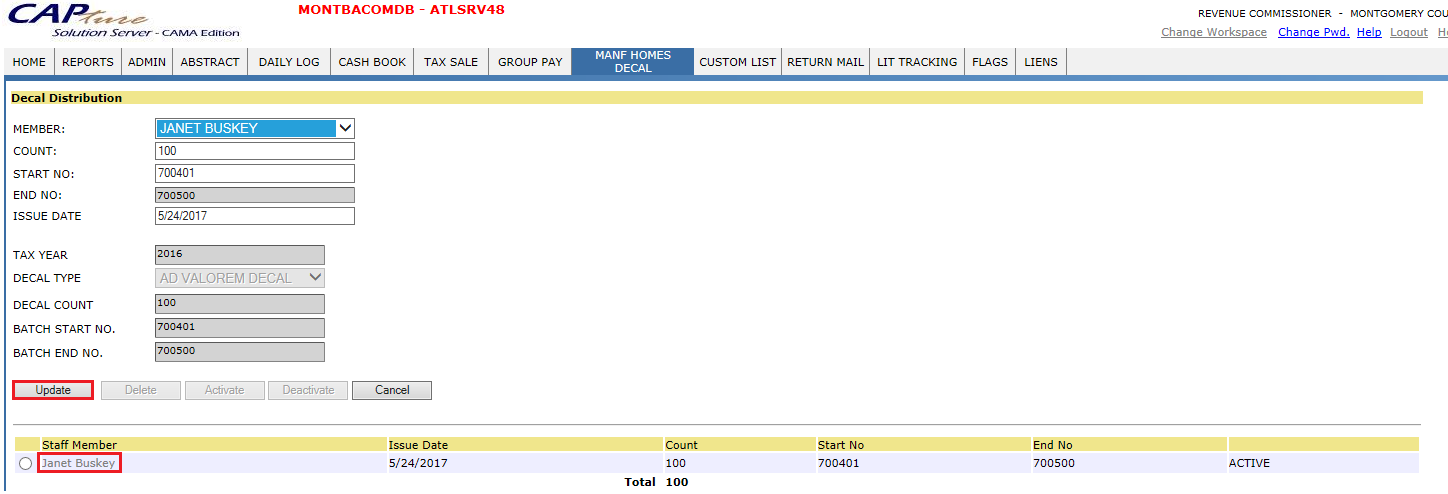
Task: Select the Janet Buskey row radio button
Action: click(25, 464)
